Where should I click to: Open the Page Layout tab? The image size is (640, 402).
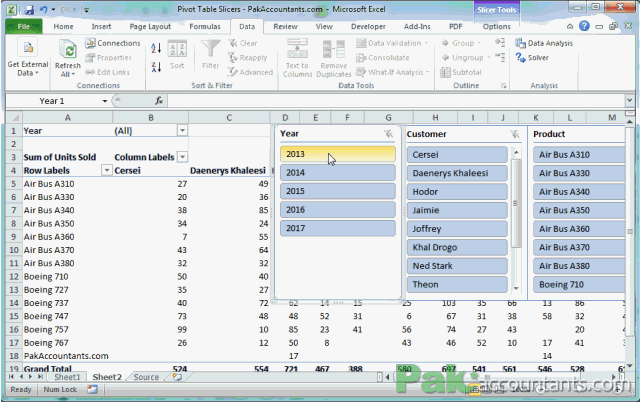pyautogui.click(x=150, y=27)
